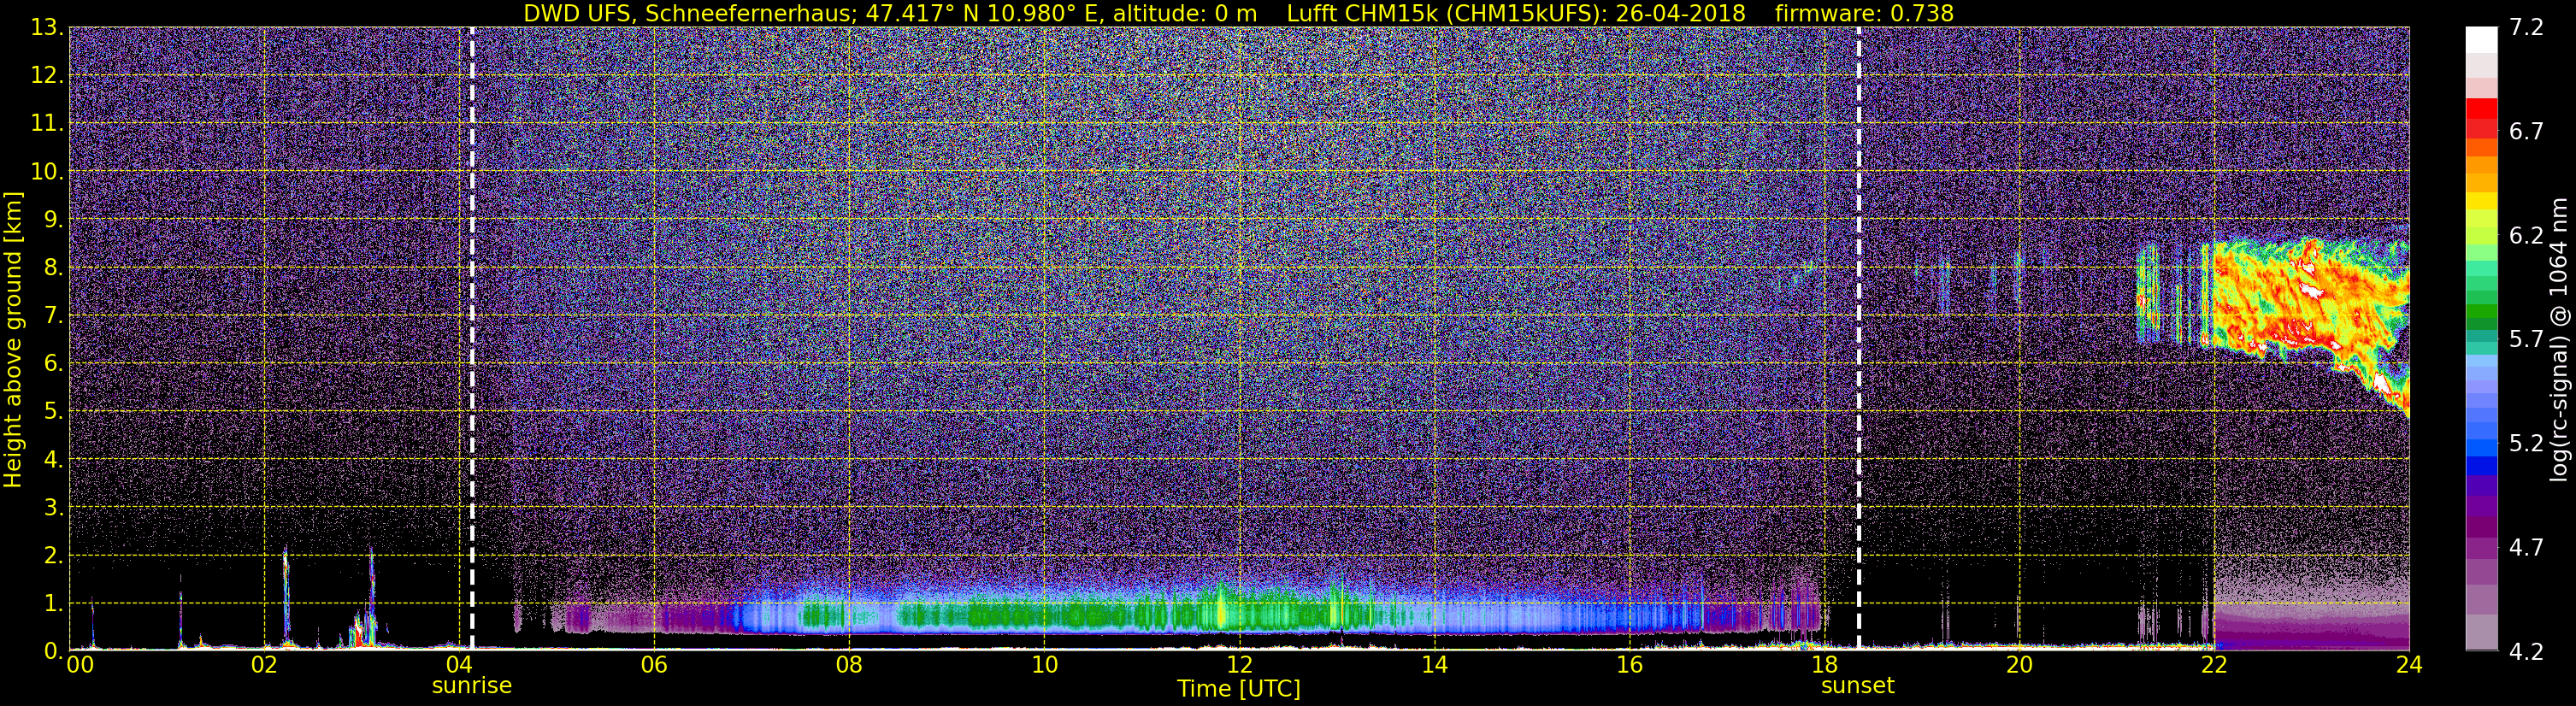Click the time axis tick '10'
The width and height of the screenshot is (2576, 706).
point(1044,665)
